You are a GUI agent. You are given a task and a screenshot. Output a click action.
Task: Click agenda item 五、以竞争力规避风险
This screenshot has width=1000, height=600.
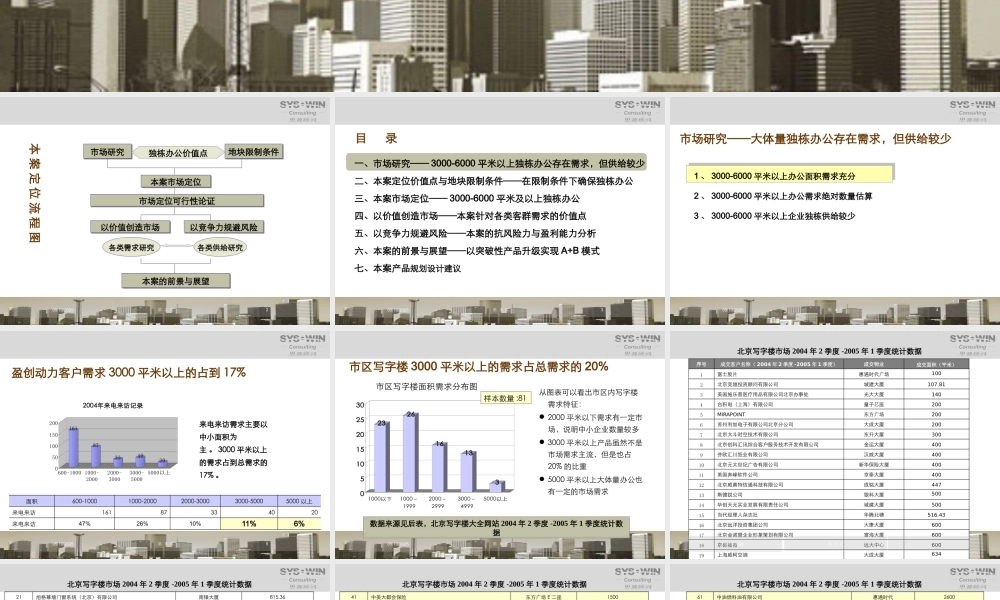(475, 233)
